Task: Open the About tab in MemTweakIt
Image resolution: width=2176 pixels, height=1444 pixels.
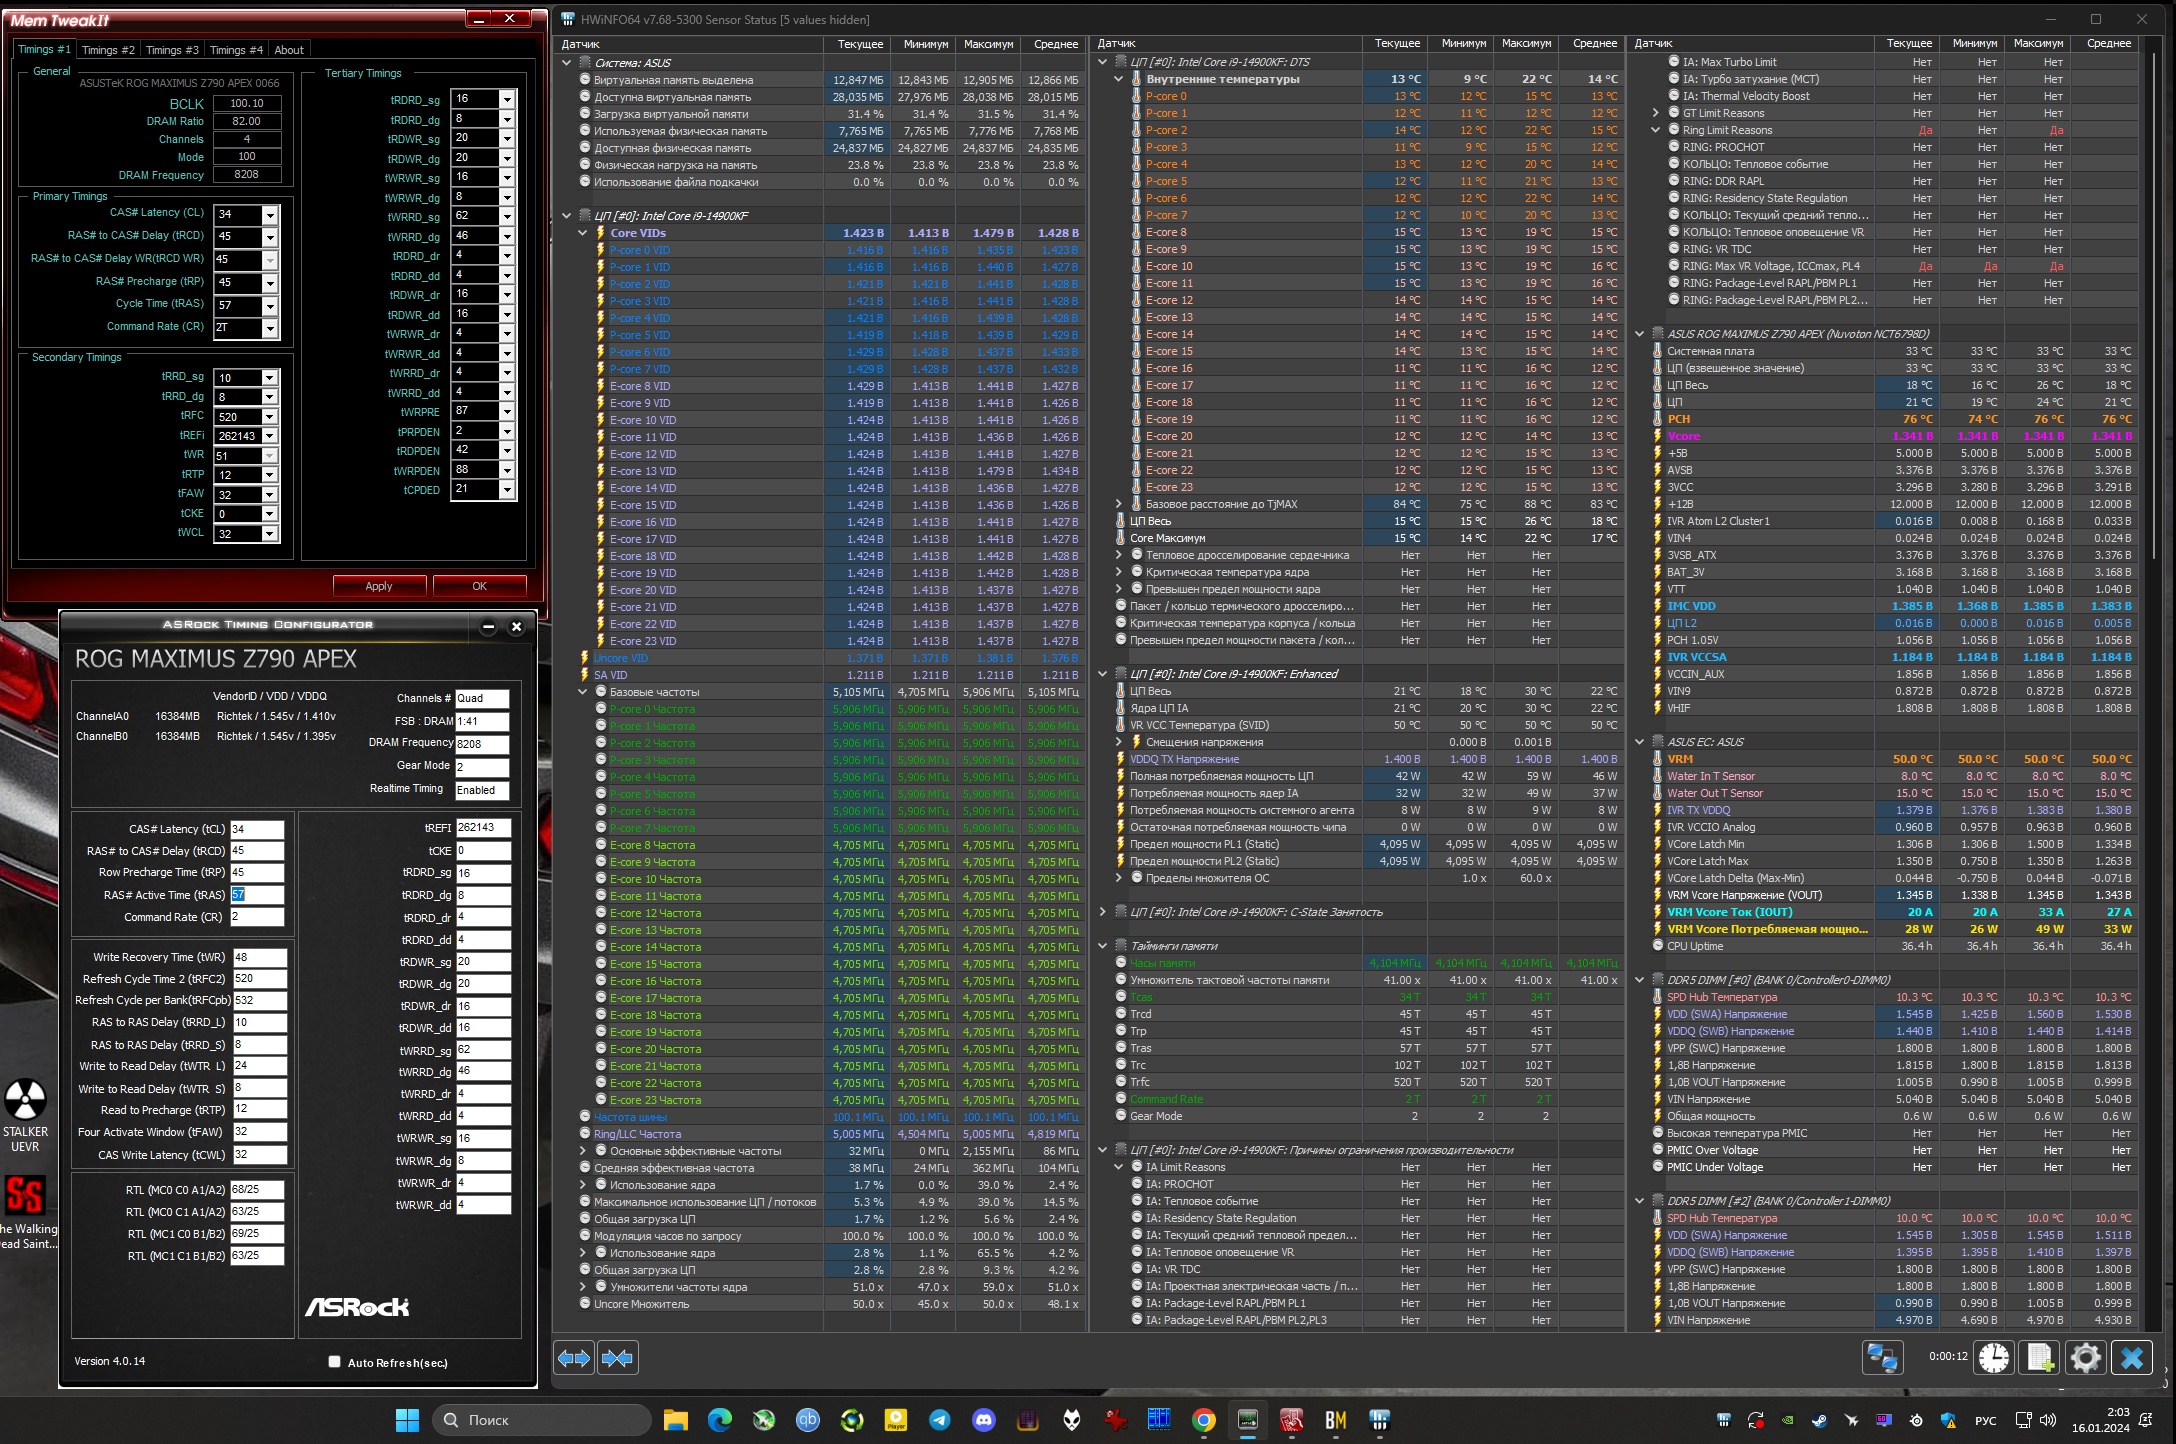Action: (x=289, y=50)
